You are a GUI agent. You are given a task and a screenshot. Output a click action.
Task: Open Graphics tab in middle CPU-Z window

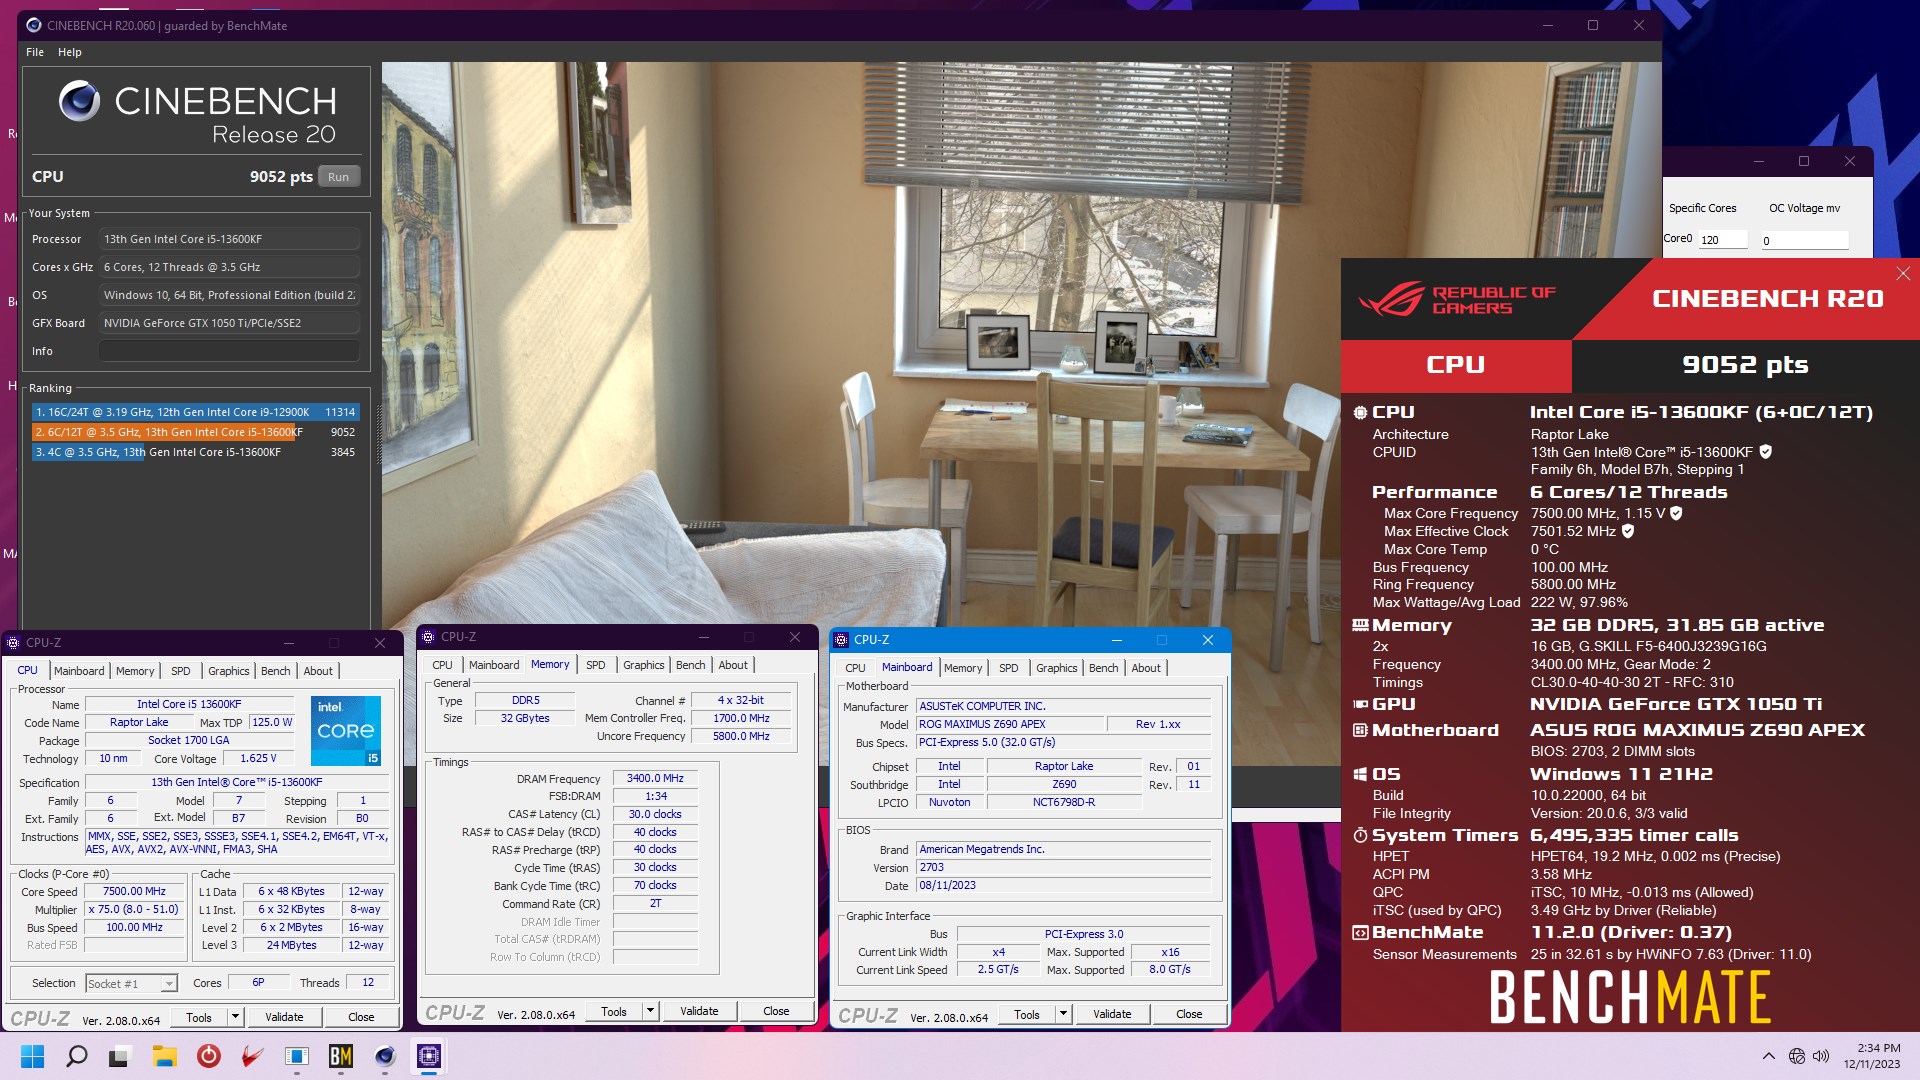click(x=644, y=665)
